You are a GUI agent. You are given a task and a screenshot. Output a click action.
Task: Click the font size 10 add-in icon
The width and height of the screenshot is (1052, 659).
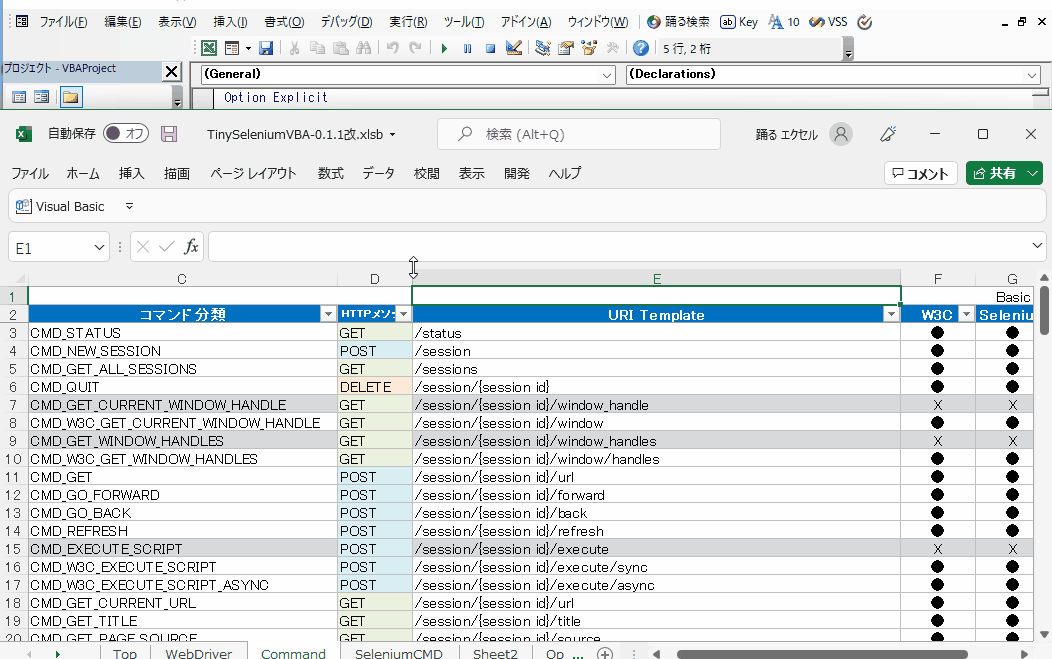point(784,22)
